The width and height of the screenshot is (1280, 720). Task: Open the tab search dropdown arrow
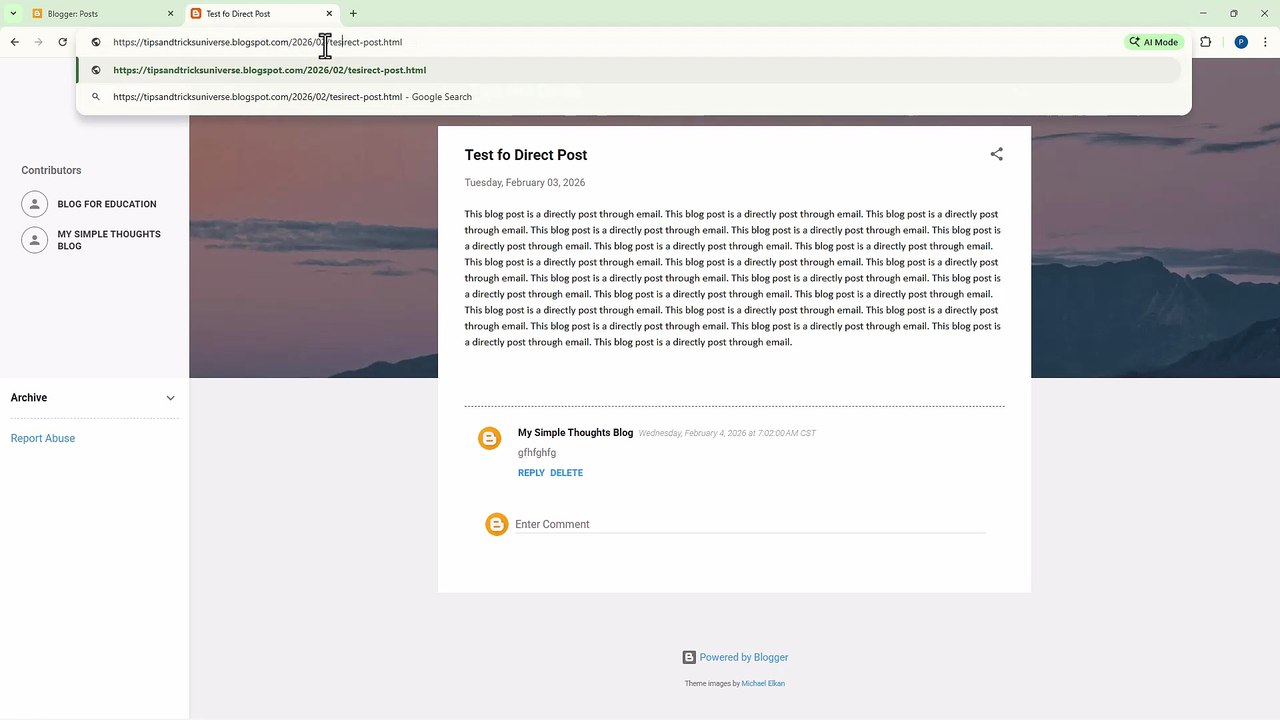coord(13,14)
